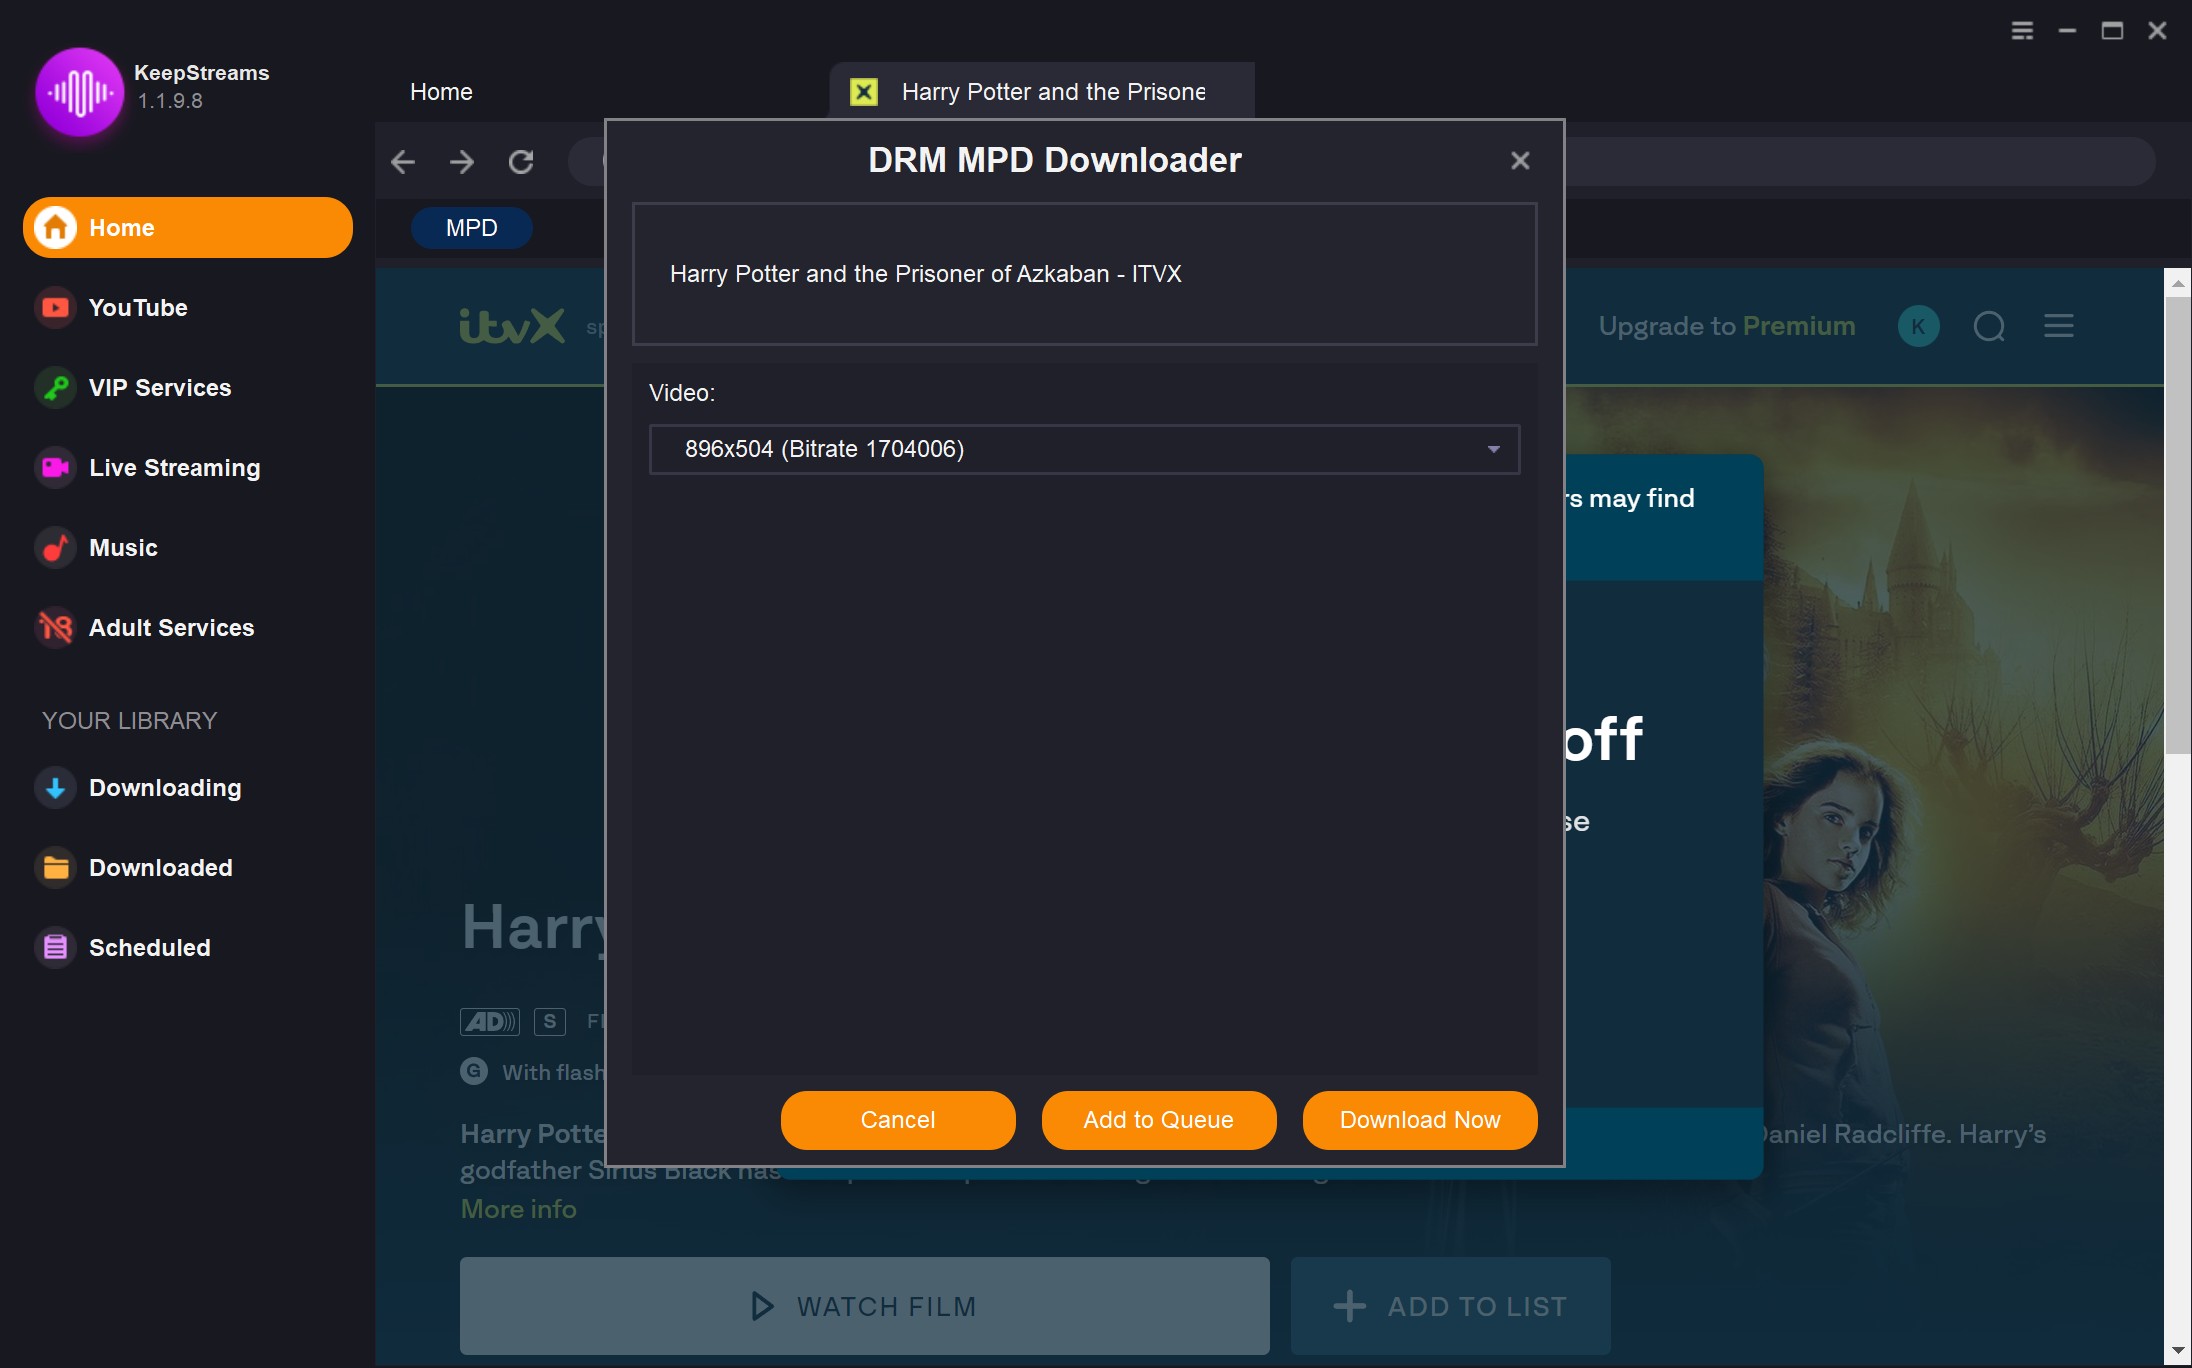Viewport: 2192px width, 1368px height.
Task: Open the Live Streaming section
Action: (174, 468)
